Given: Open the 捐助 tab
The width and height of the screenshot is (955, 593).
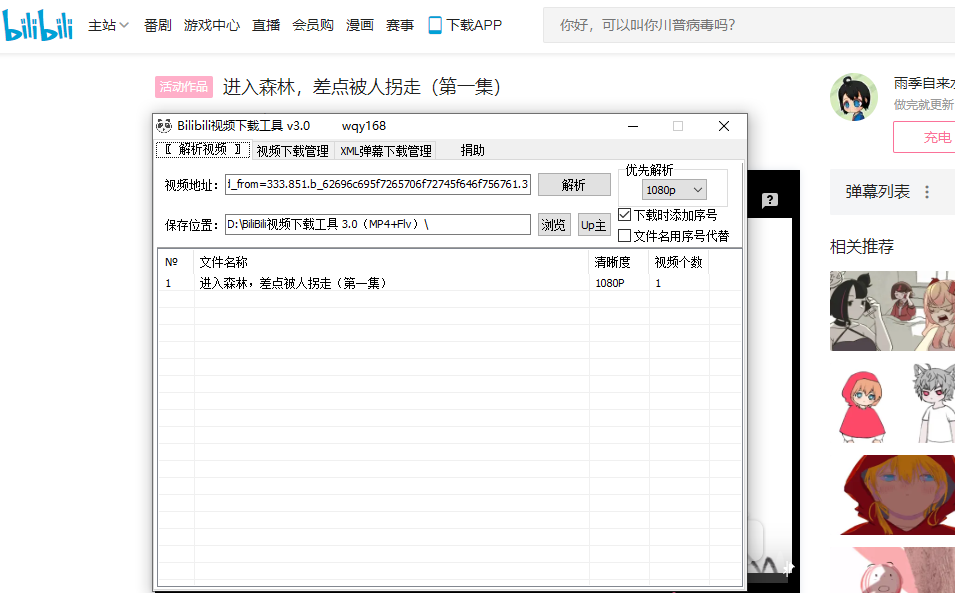Looking at the screenshot, I should pyautogui.click(x=472, y=150).
